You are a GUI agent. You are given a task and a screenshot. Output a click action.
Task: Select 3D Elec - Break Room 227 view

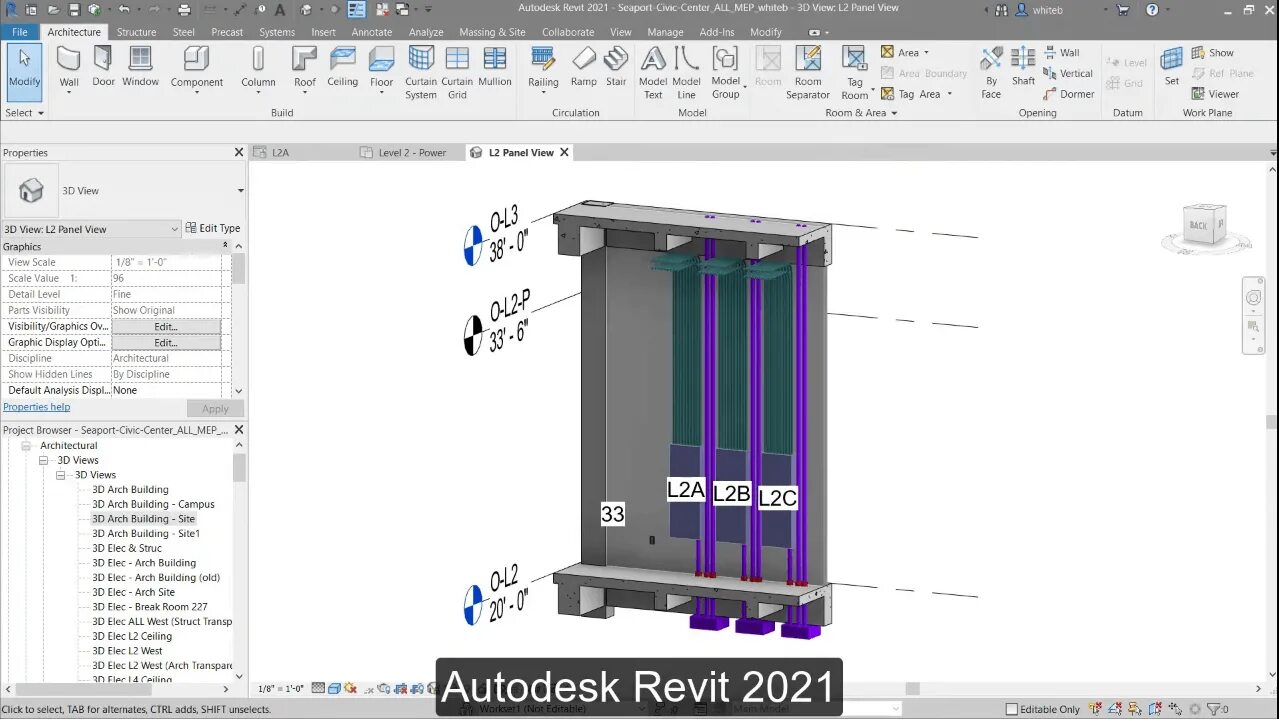pyautogui.click(x=150, y=607)
